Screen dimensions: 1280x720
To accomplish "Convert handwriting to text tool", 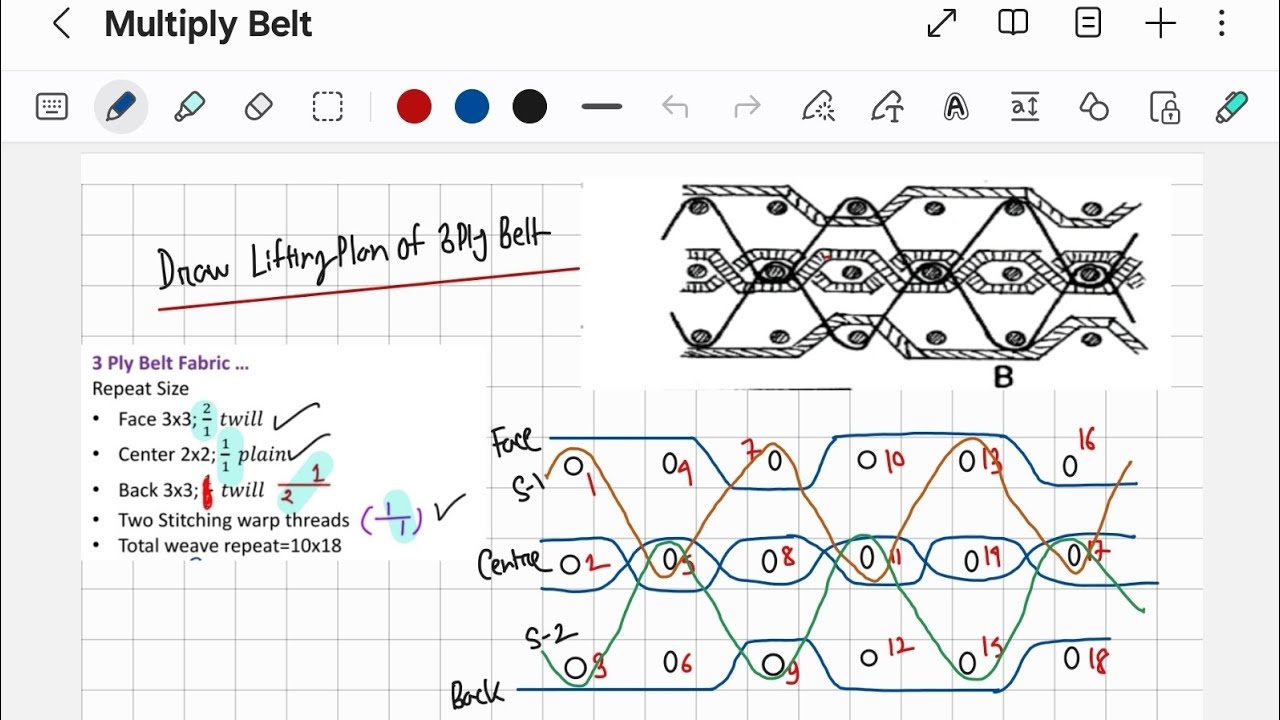I will 888,107.
